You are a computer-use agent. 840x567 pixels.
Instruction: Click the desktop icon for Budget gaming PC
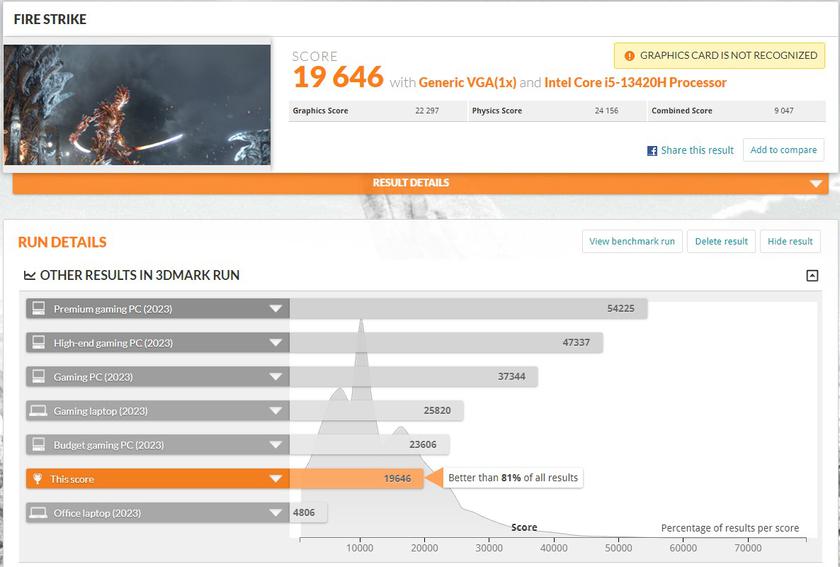pos(39,445)
